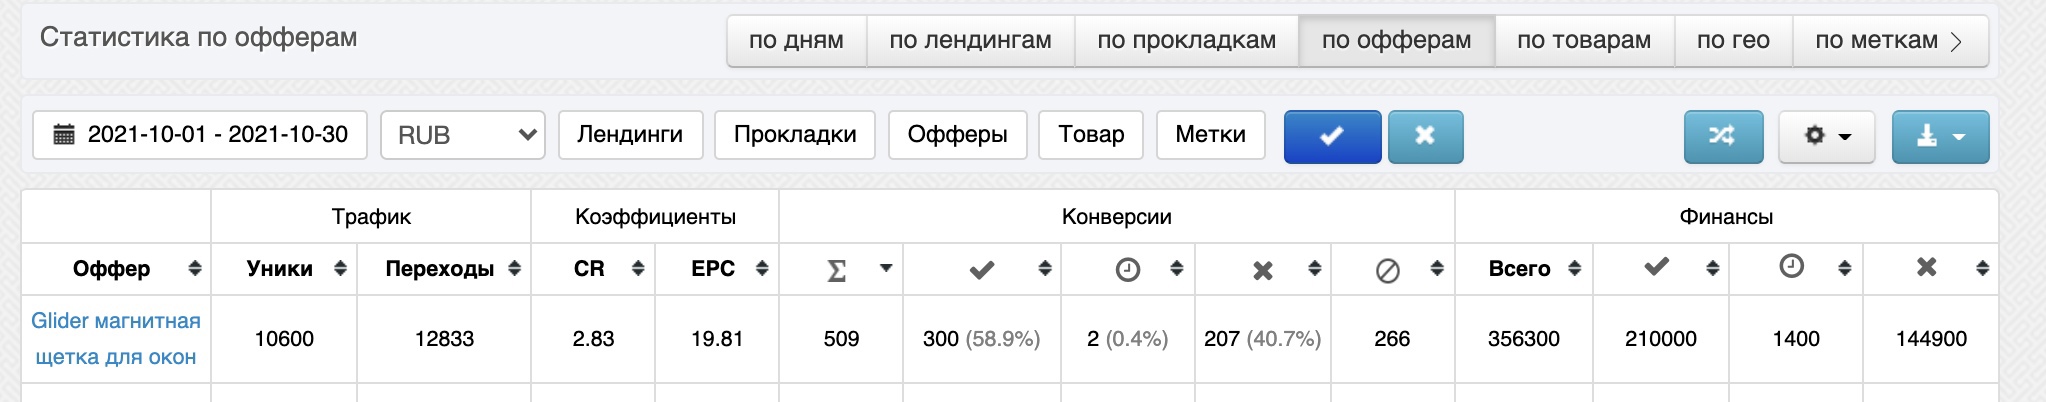Open the download export dropdown
This screenshot has width=2046, height=402.
click(x=1940, y=136)
